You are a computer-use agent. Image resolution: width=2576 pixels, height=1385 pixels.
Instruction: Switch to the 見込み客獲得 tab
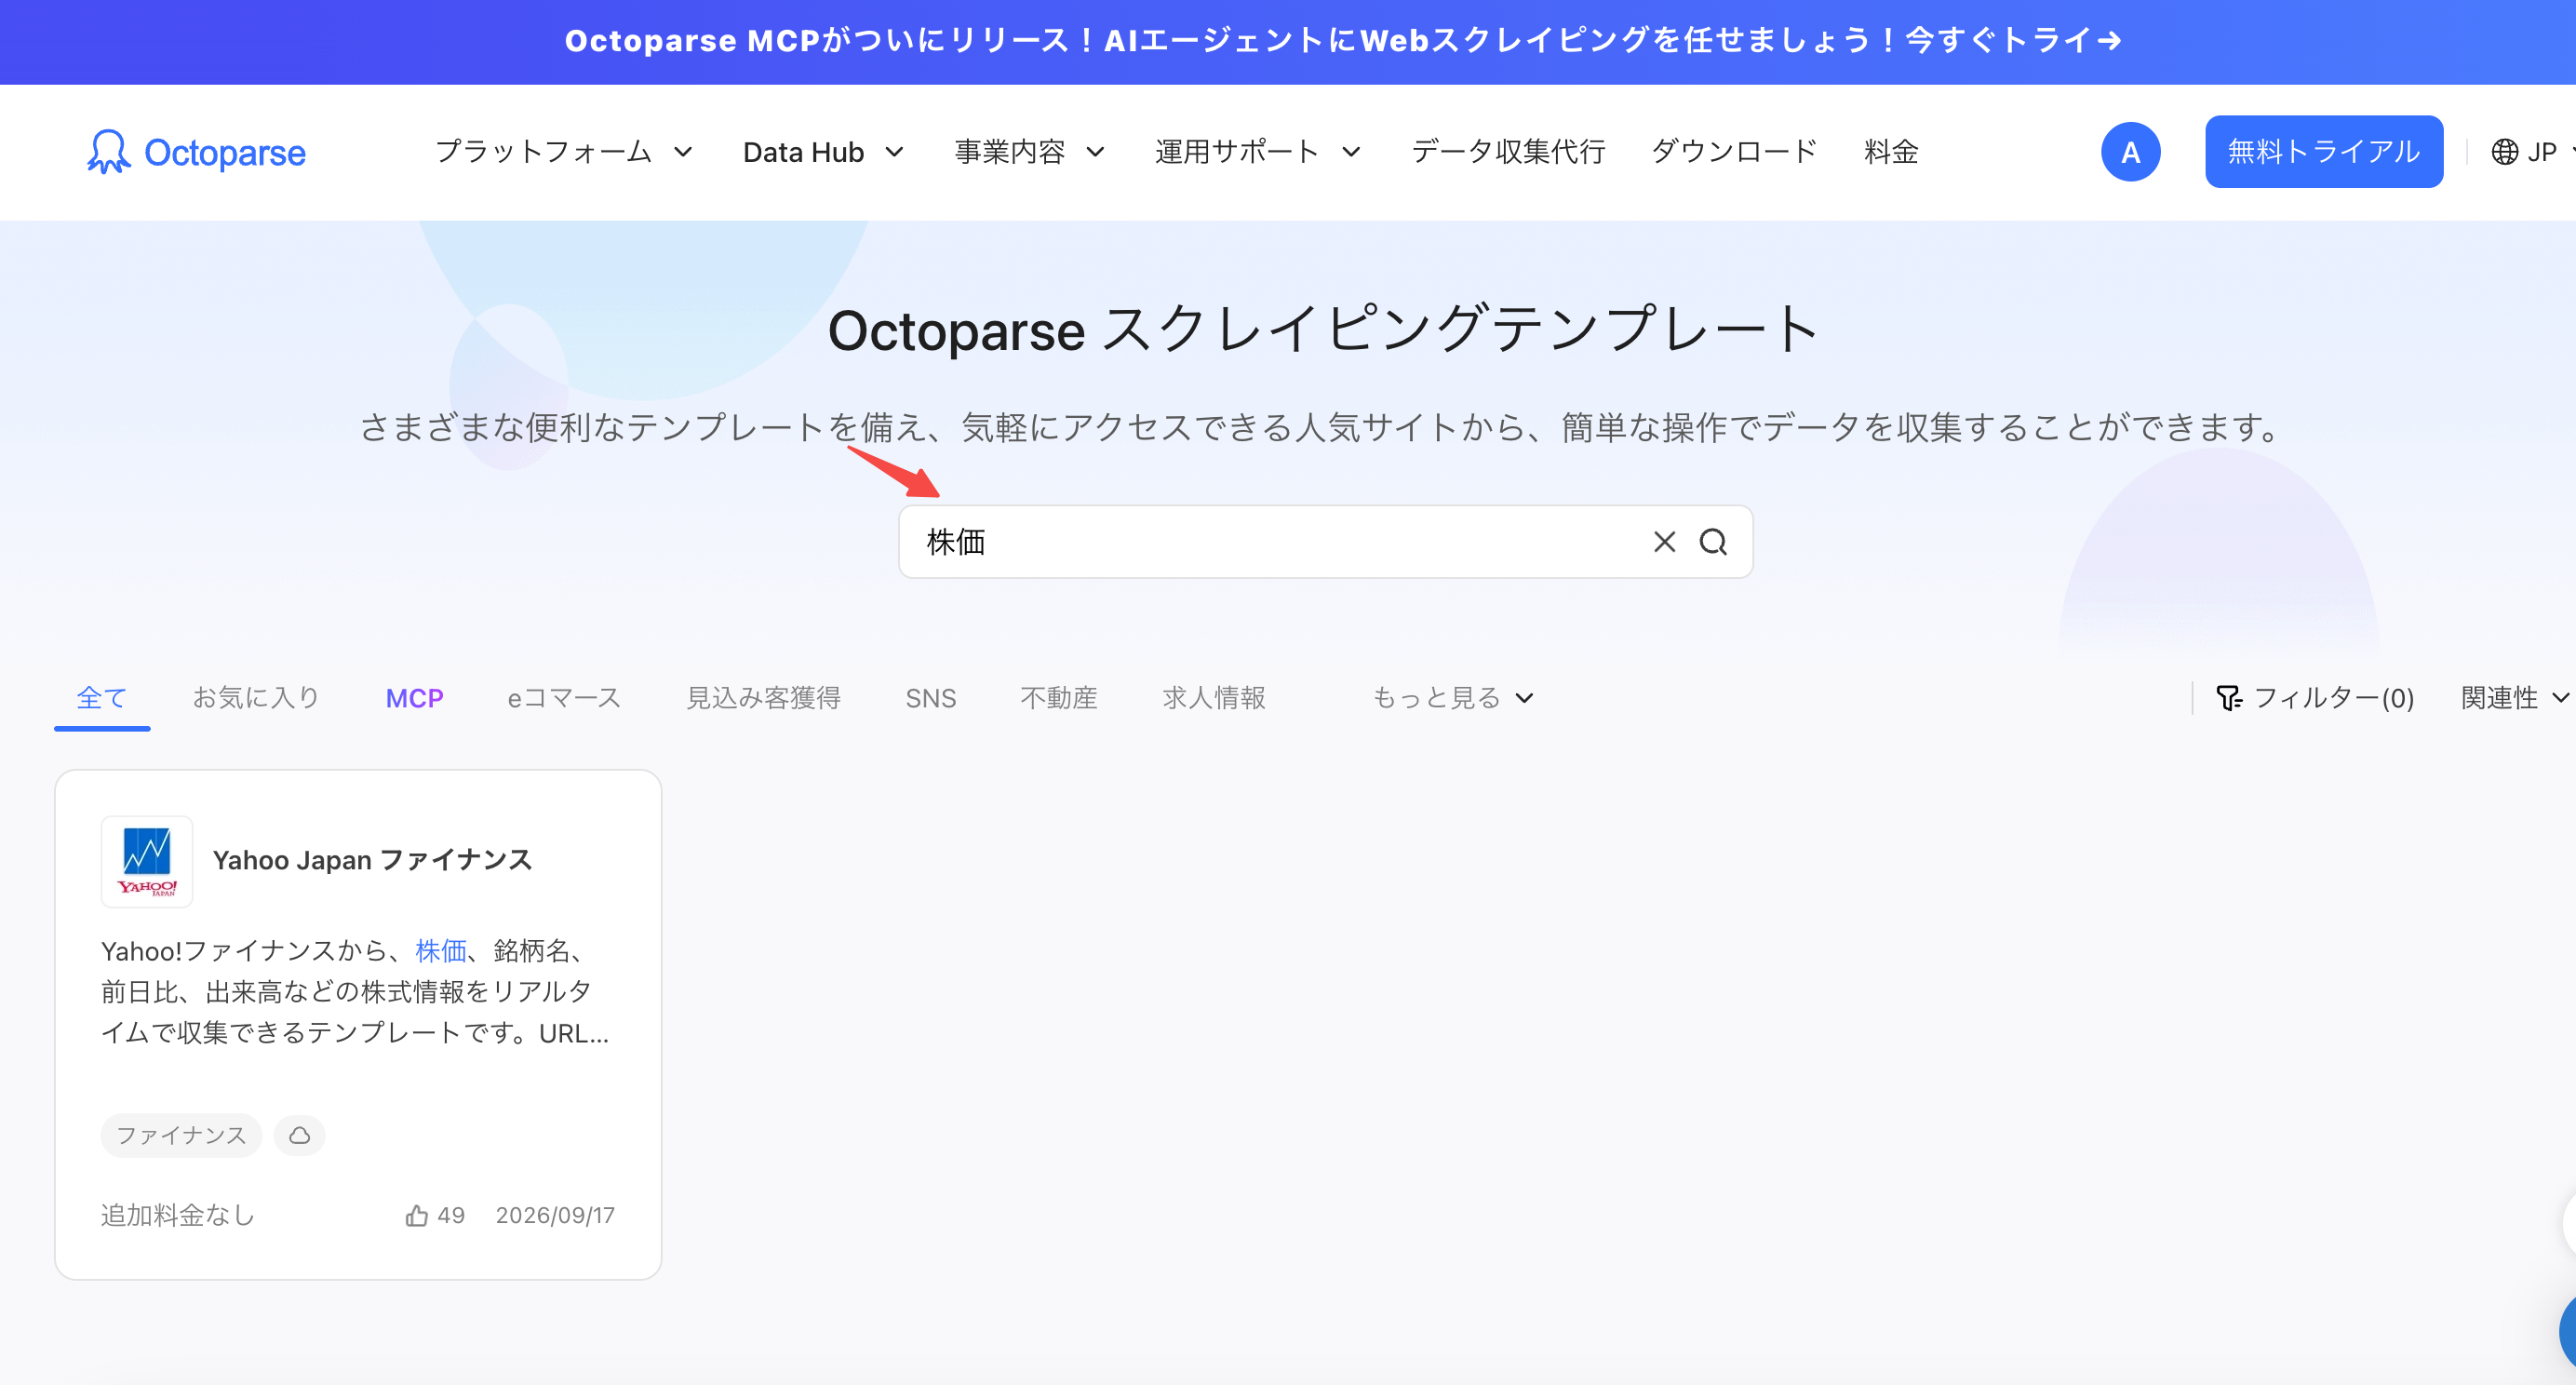point(763,698)
